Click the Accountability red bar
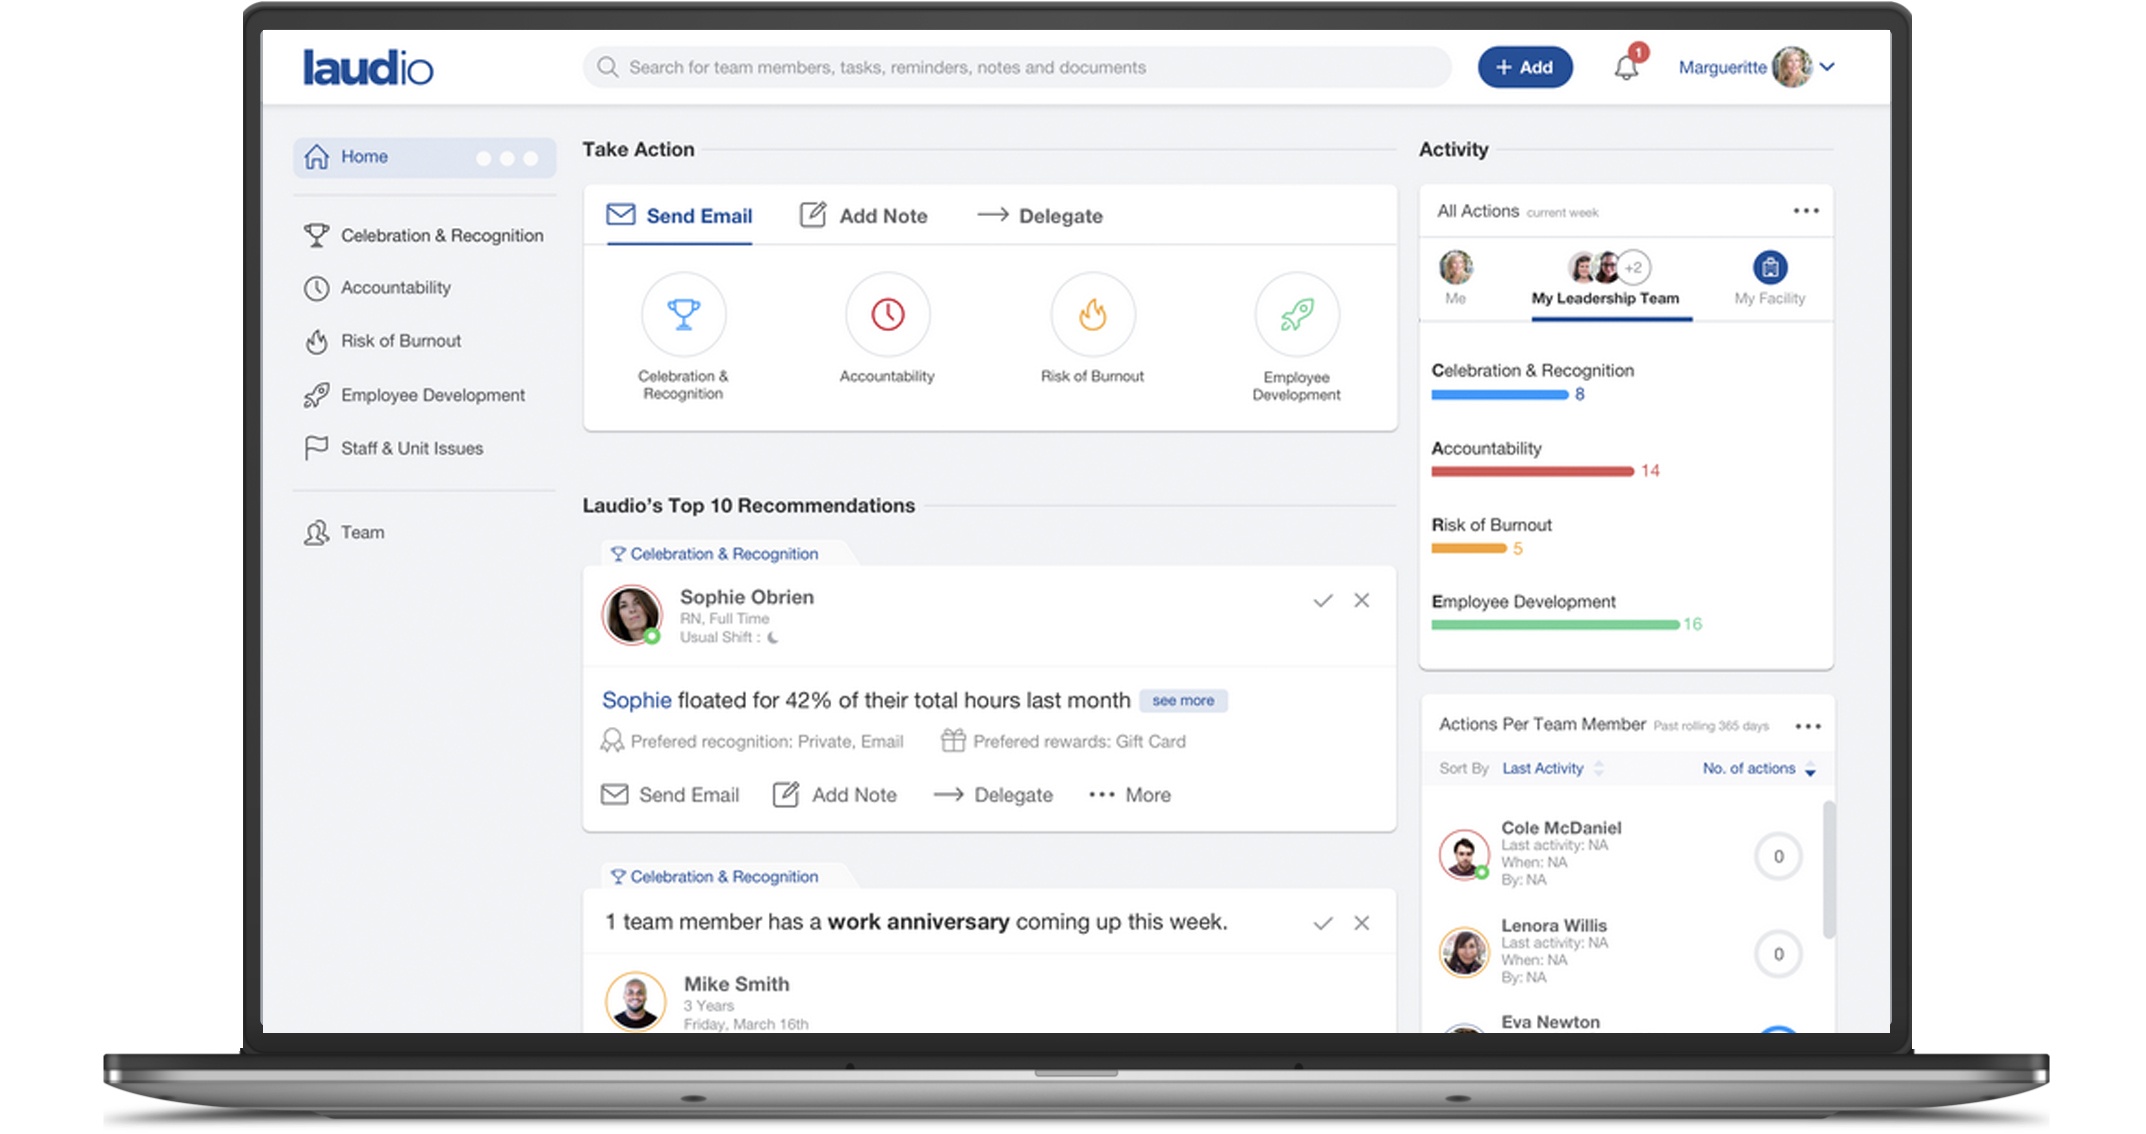The width and height of the screenshot is (2146, 1134). pos(1533,471)
